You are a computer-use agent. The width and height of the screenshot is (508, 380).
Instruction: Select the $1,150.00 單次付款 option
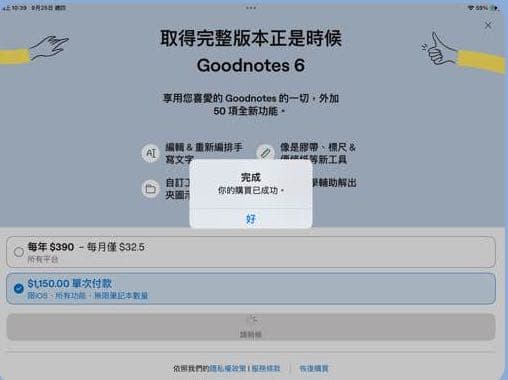click(251, 289)
